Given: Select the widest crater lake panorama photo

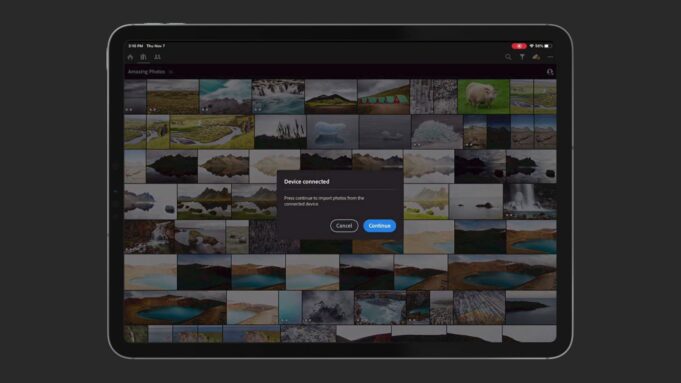Looking at the screenshot, I should coord(502,272).
